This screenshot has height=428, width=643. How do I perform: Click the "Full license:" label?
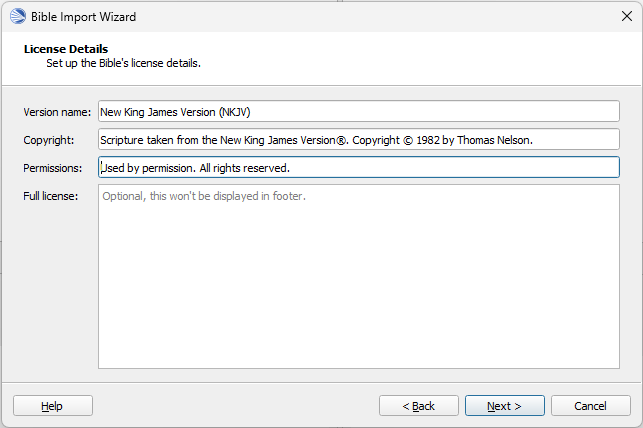[x=50, y=196]
